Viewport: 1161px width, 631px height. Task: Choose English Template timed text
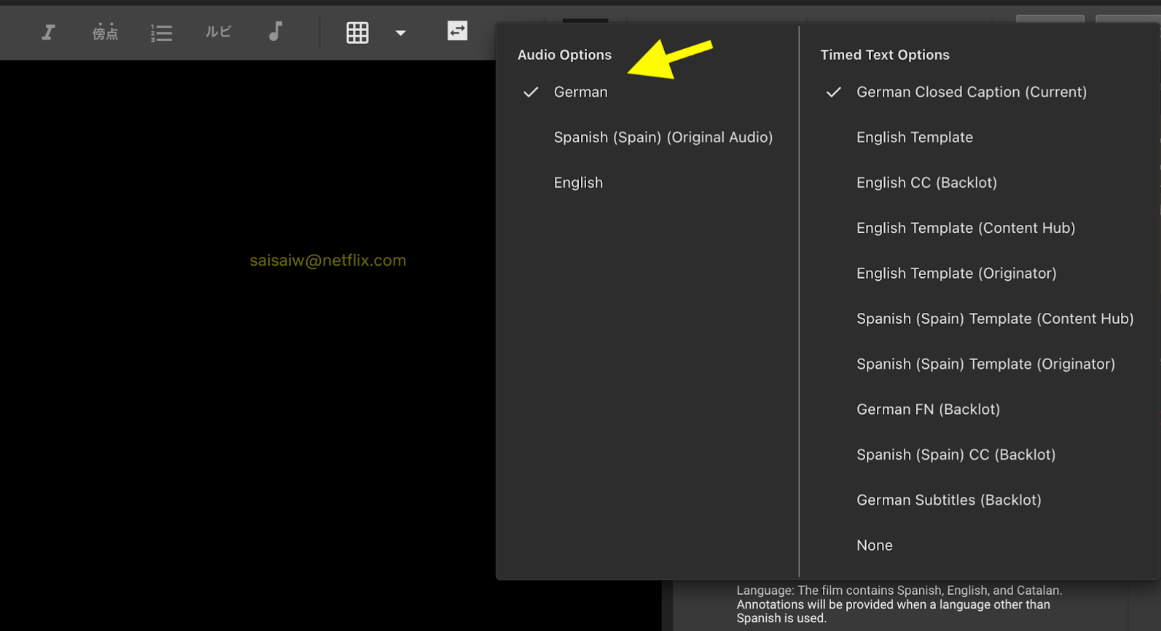click(x=914, y=137)
